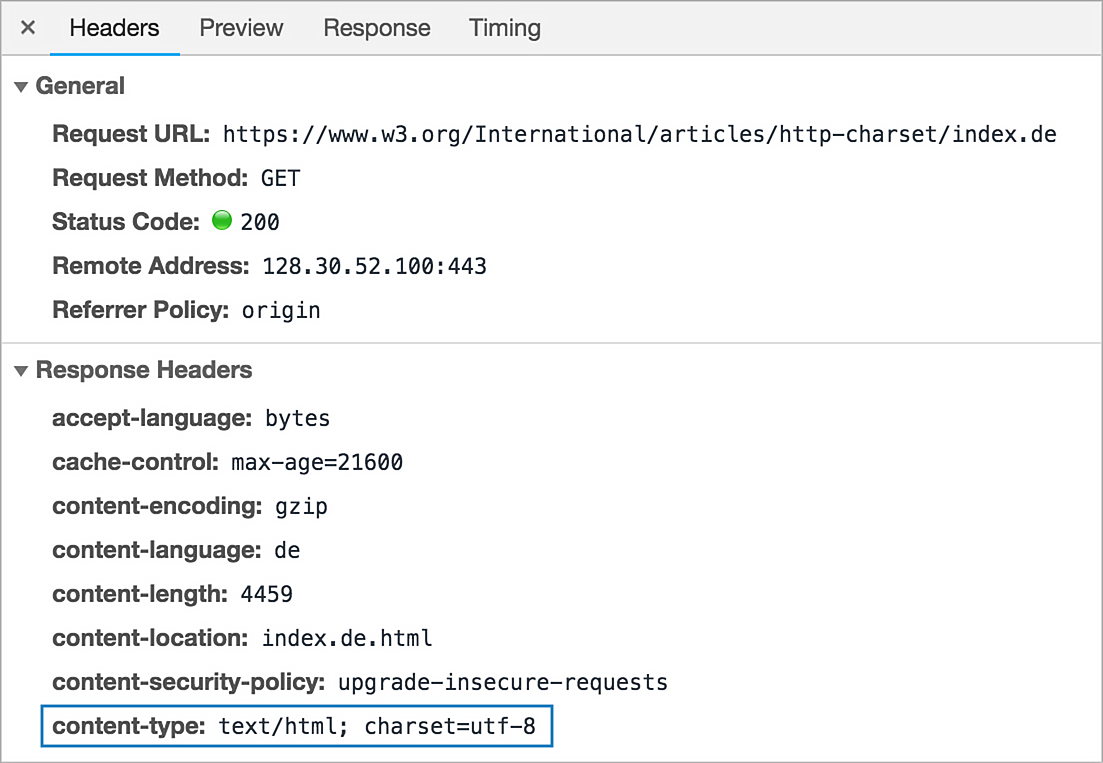Select the Referrer Policy origin value
Image resolution: width=1103 pixels, height=763 pixels.
coord(281,311)
